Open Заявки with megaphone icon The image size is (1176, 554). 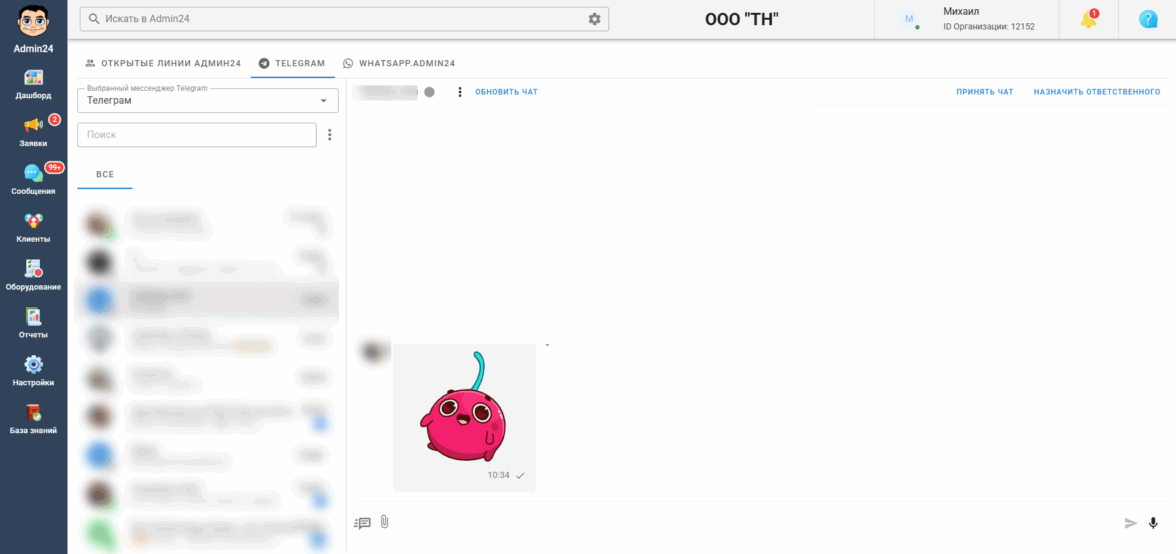tap(33, 125)
